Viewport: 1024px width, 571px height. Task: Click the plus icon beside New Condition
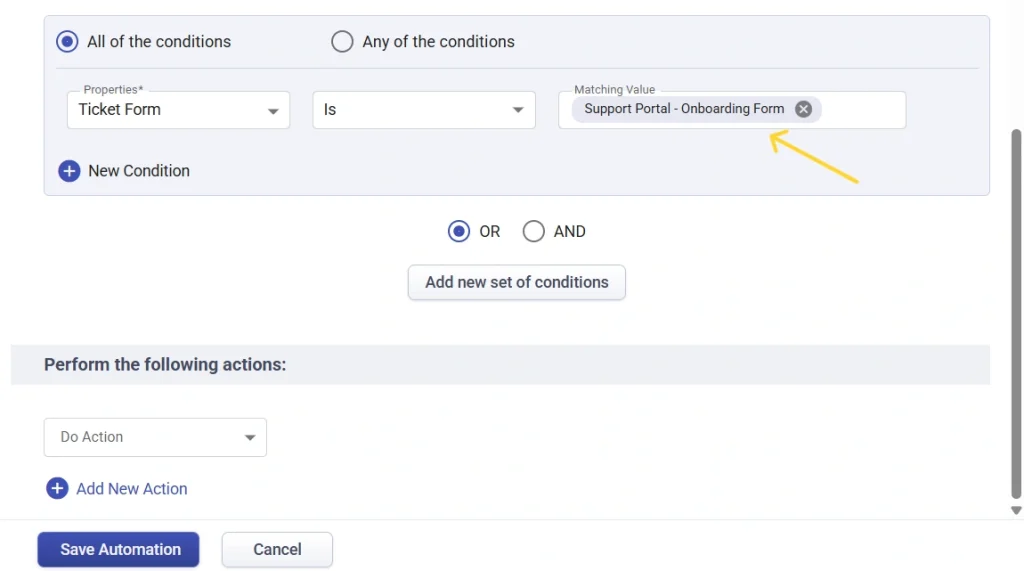pyautogui.click(x=69, y=171)
